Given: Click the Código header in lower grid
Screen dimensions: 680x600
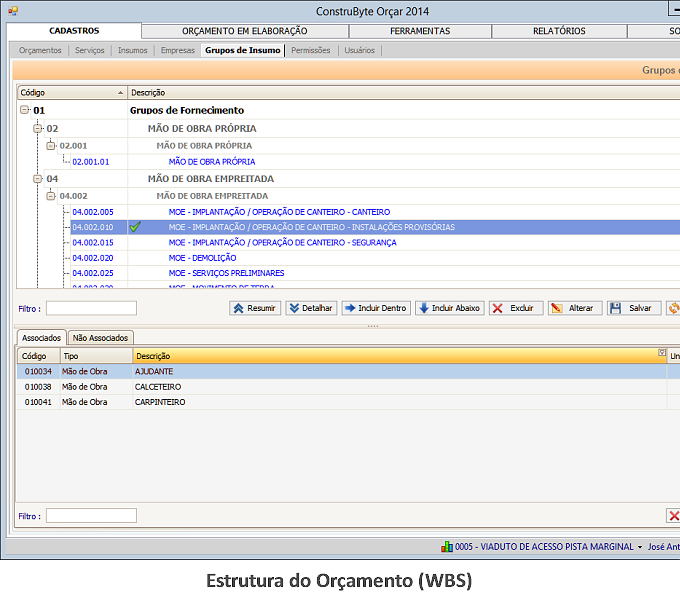Looking at the screenshot, I should tap(38, 356).
